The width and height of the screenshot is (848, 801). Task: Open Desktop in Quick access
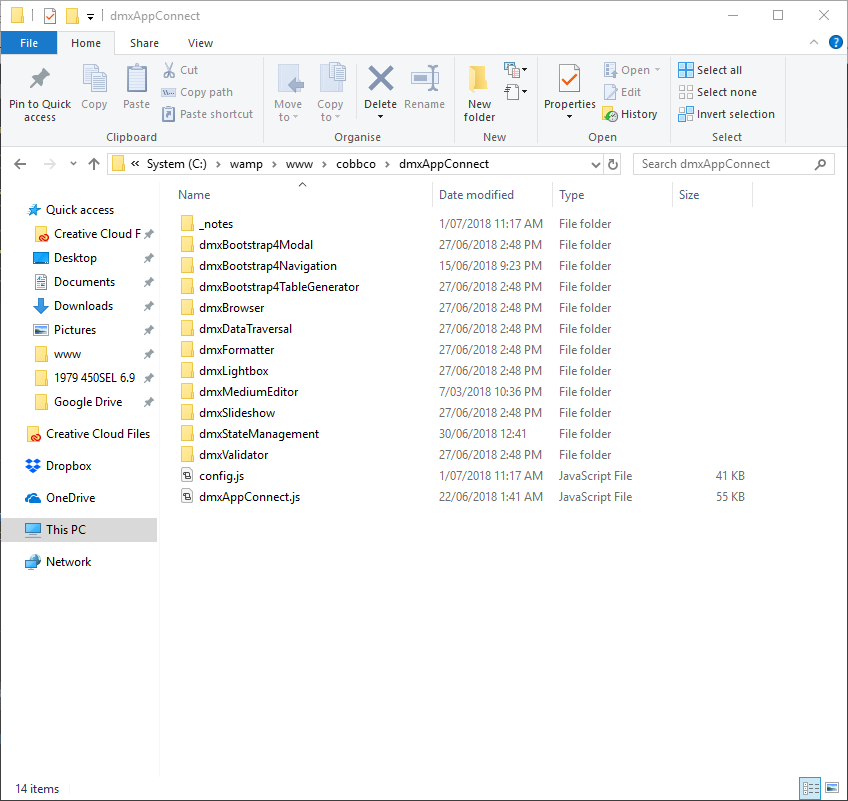coord(75,258)
